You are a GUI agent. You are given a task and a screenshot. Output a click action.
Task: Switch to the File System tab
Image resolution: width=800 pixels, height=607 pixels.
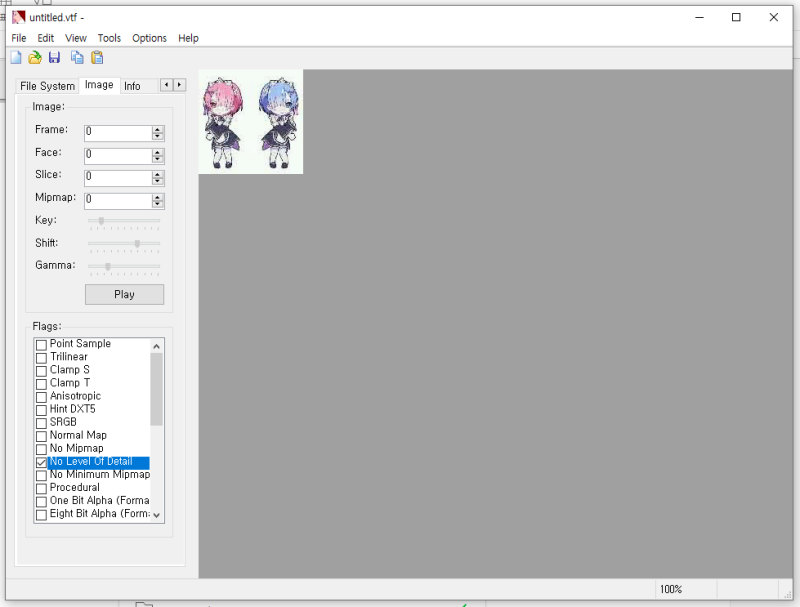[x=47, y=86]
